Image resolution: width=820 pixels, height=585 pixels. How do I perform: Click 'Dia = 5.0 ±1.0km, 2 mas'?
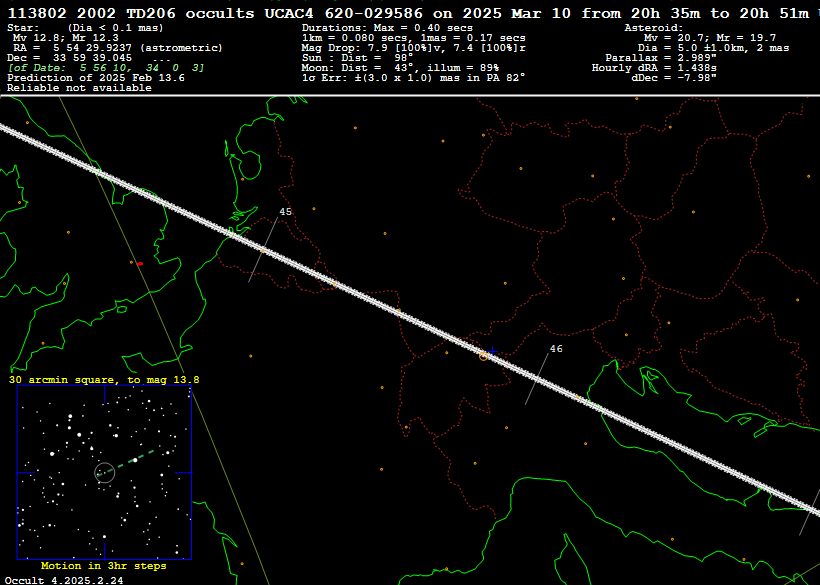tap(713, 48)
